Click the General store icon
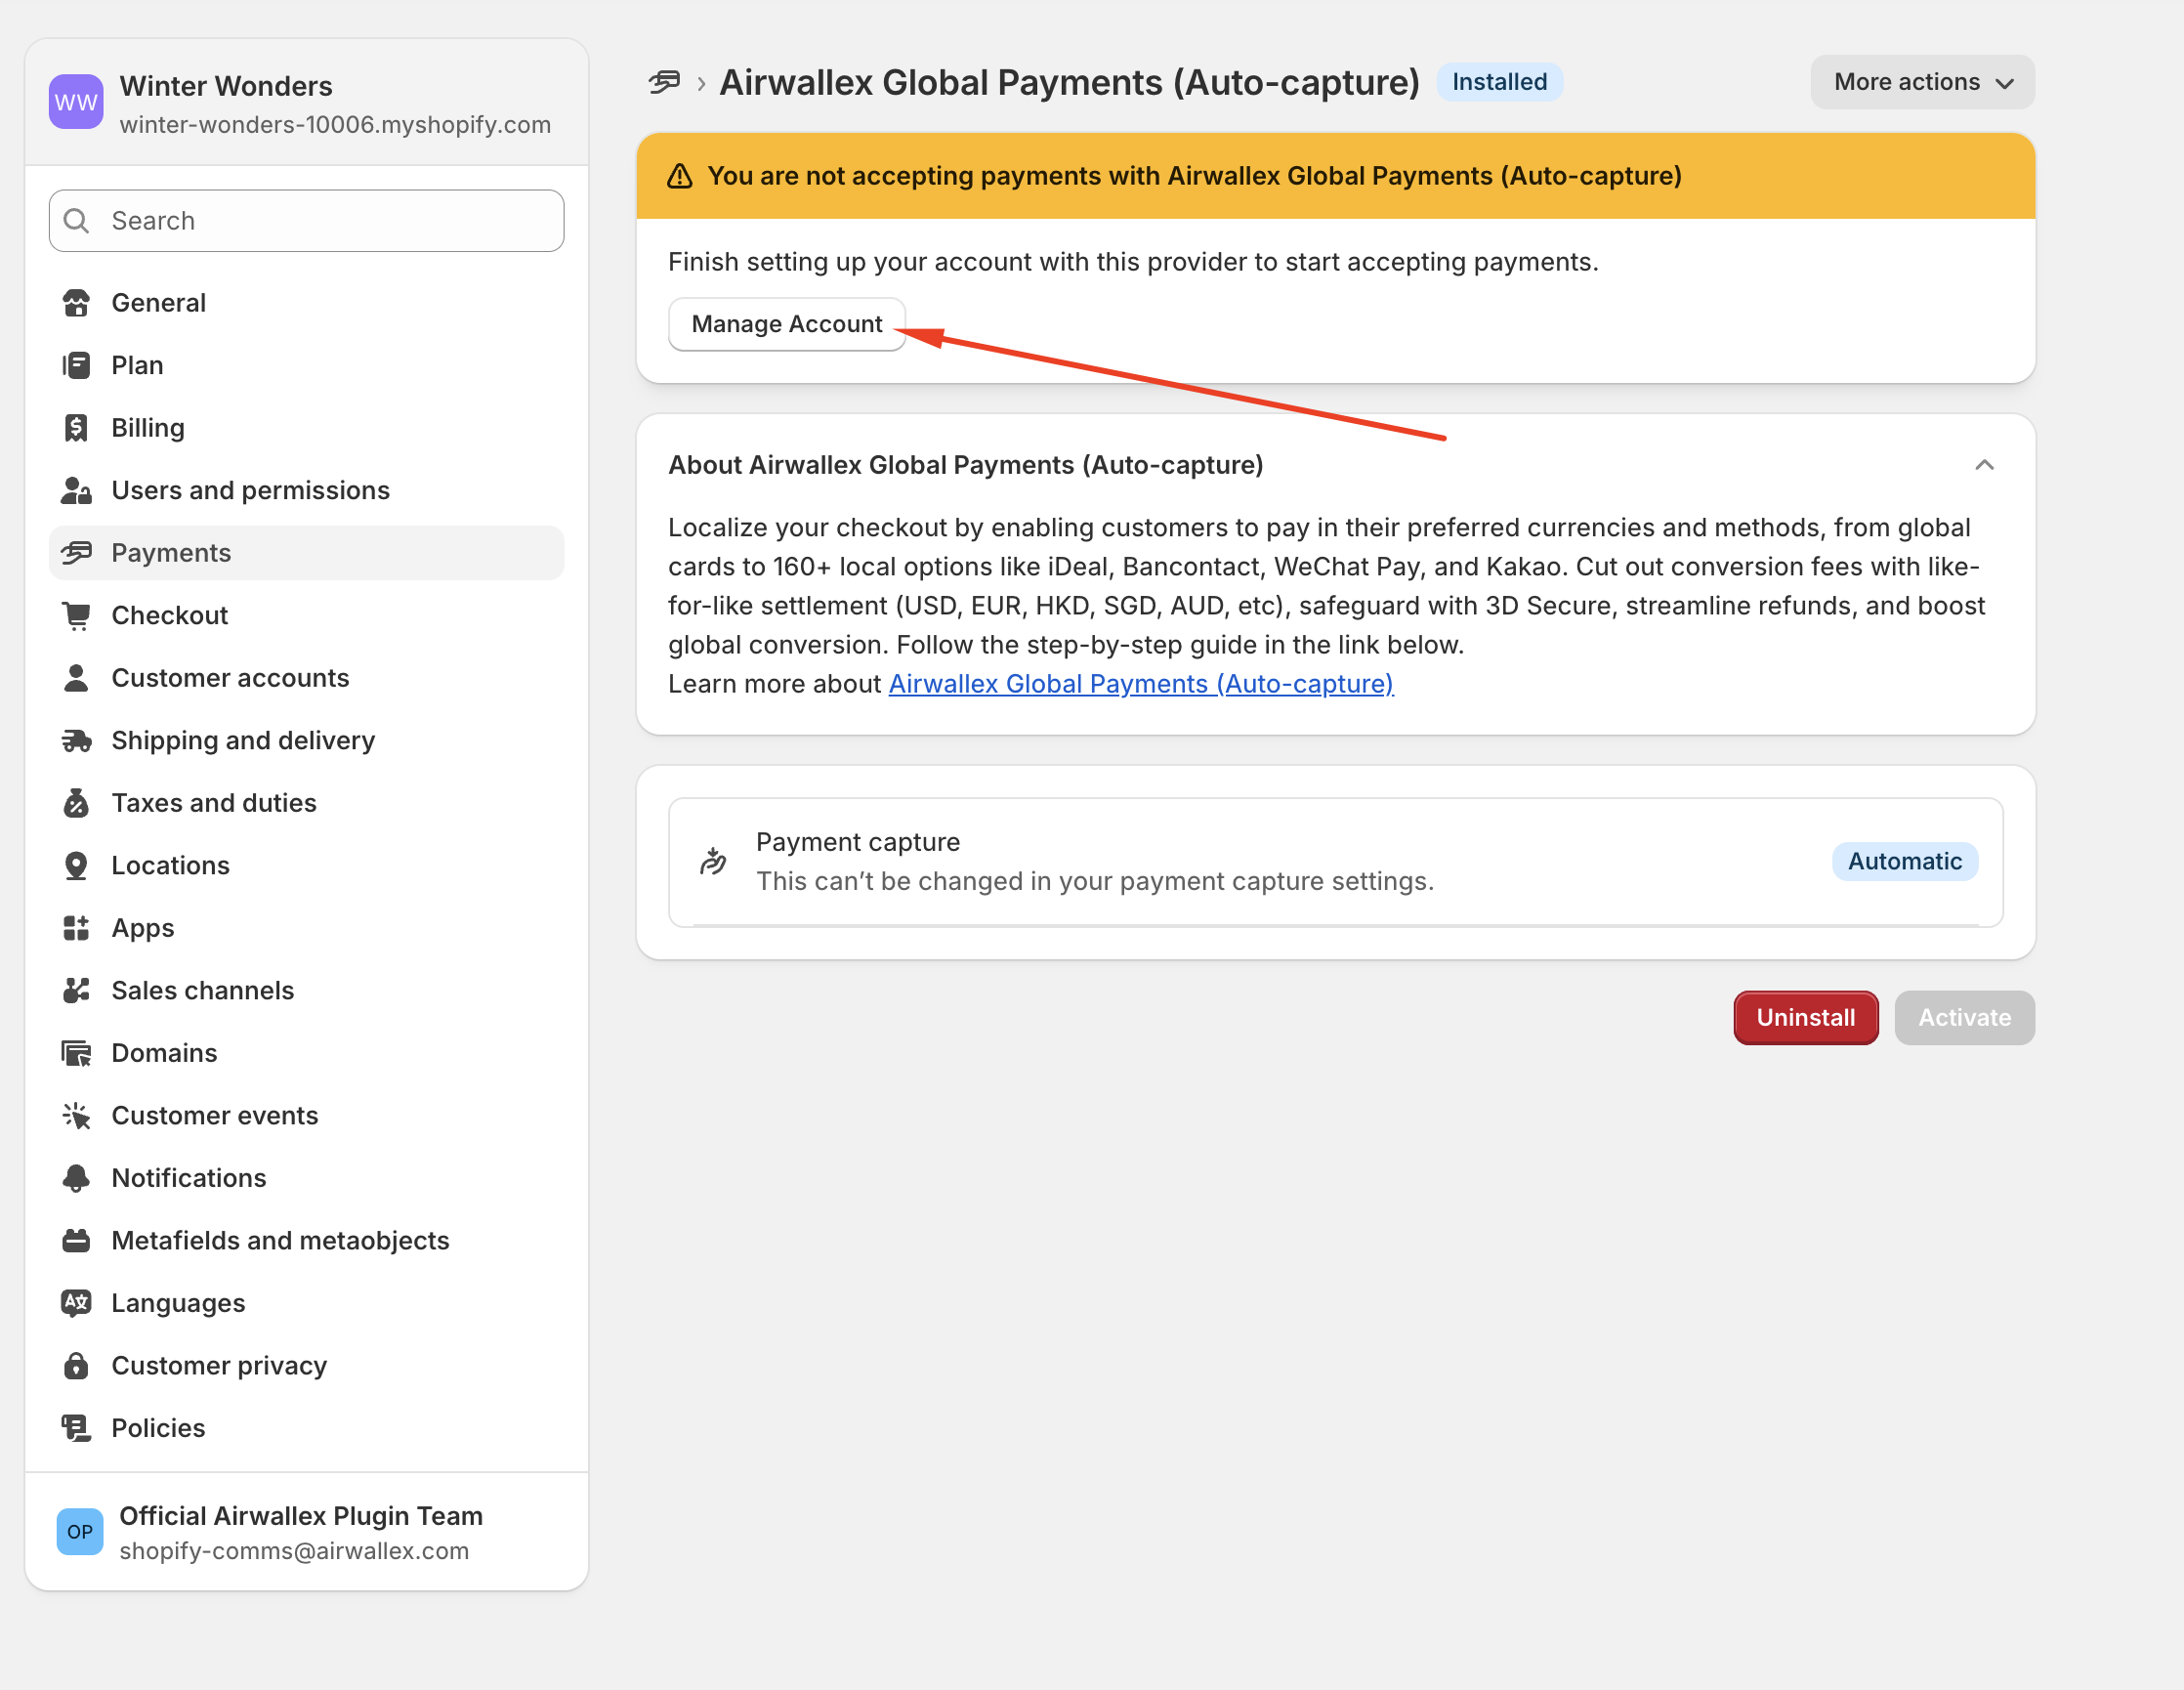Viewport: 2184px width, 1690px height. pos(76,302)
